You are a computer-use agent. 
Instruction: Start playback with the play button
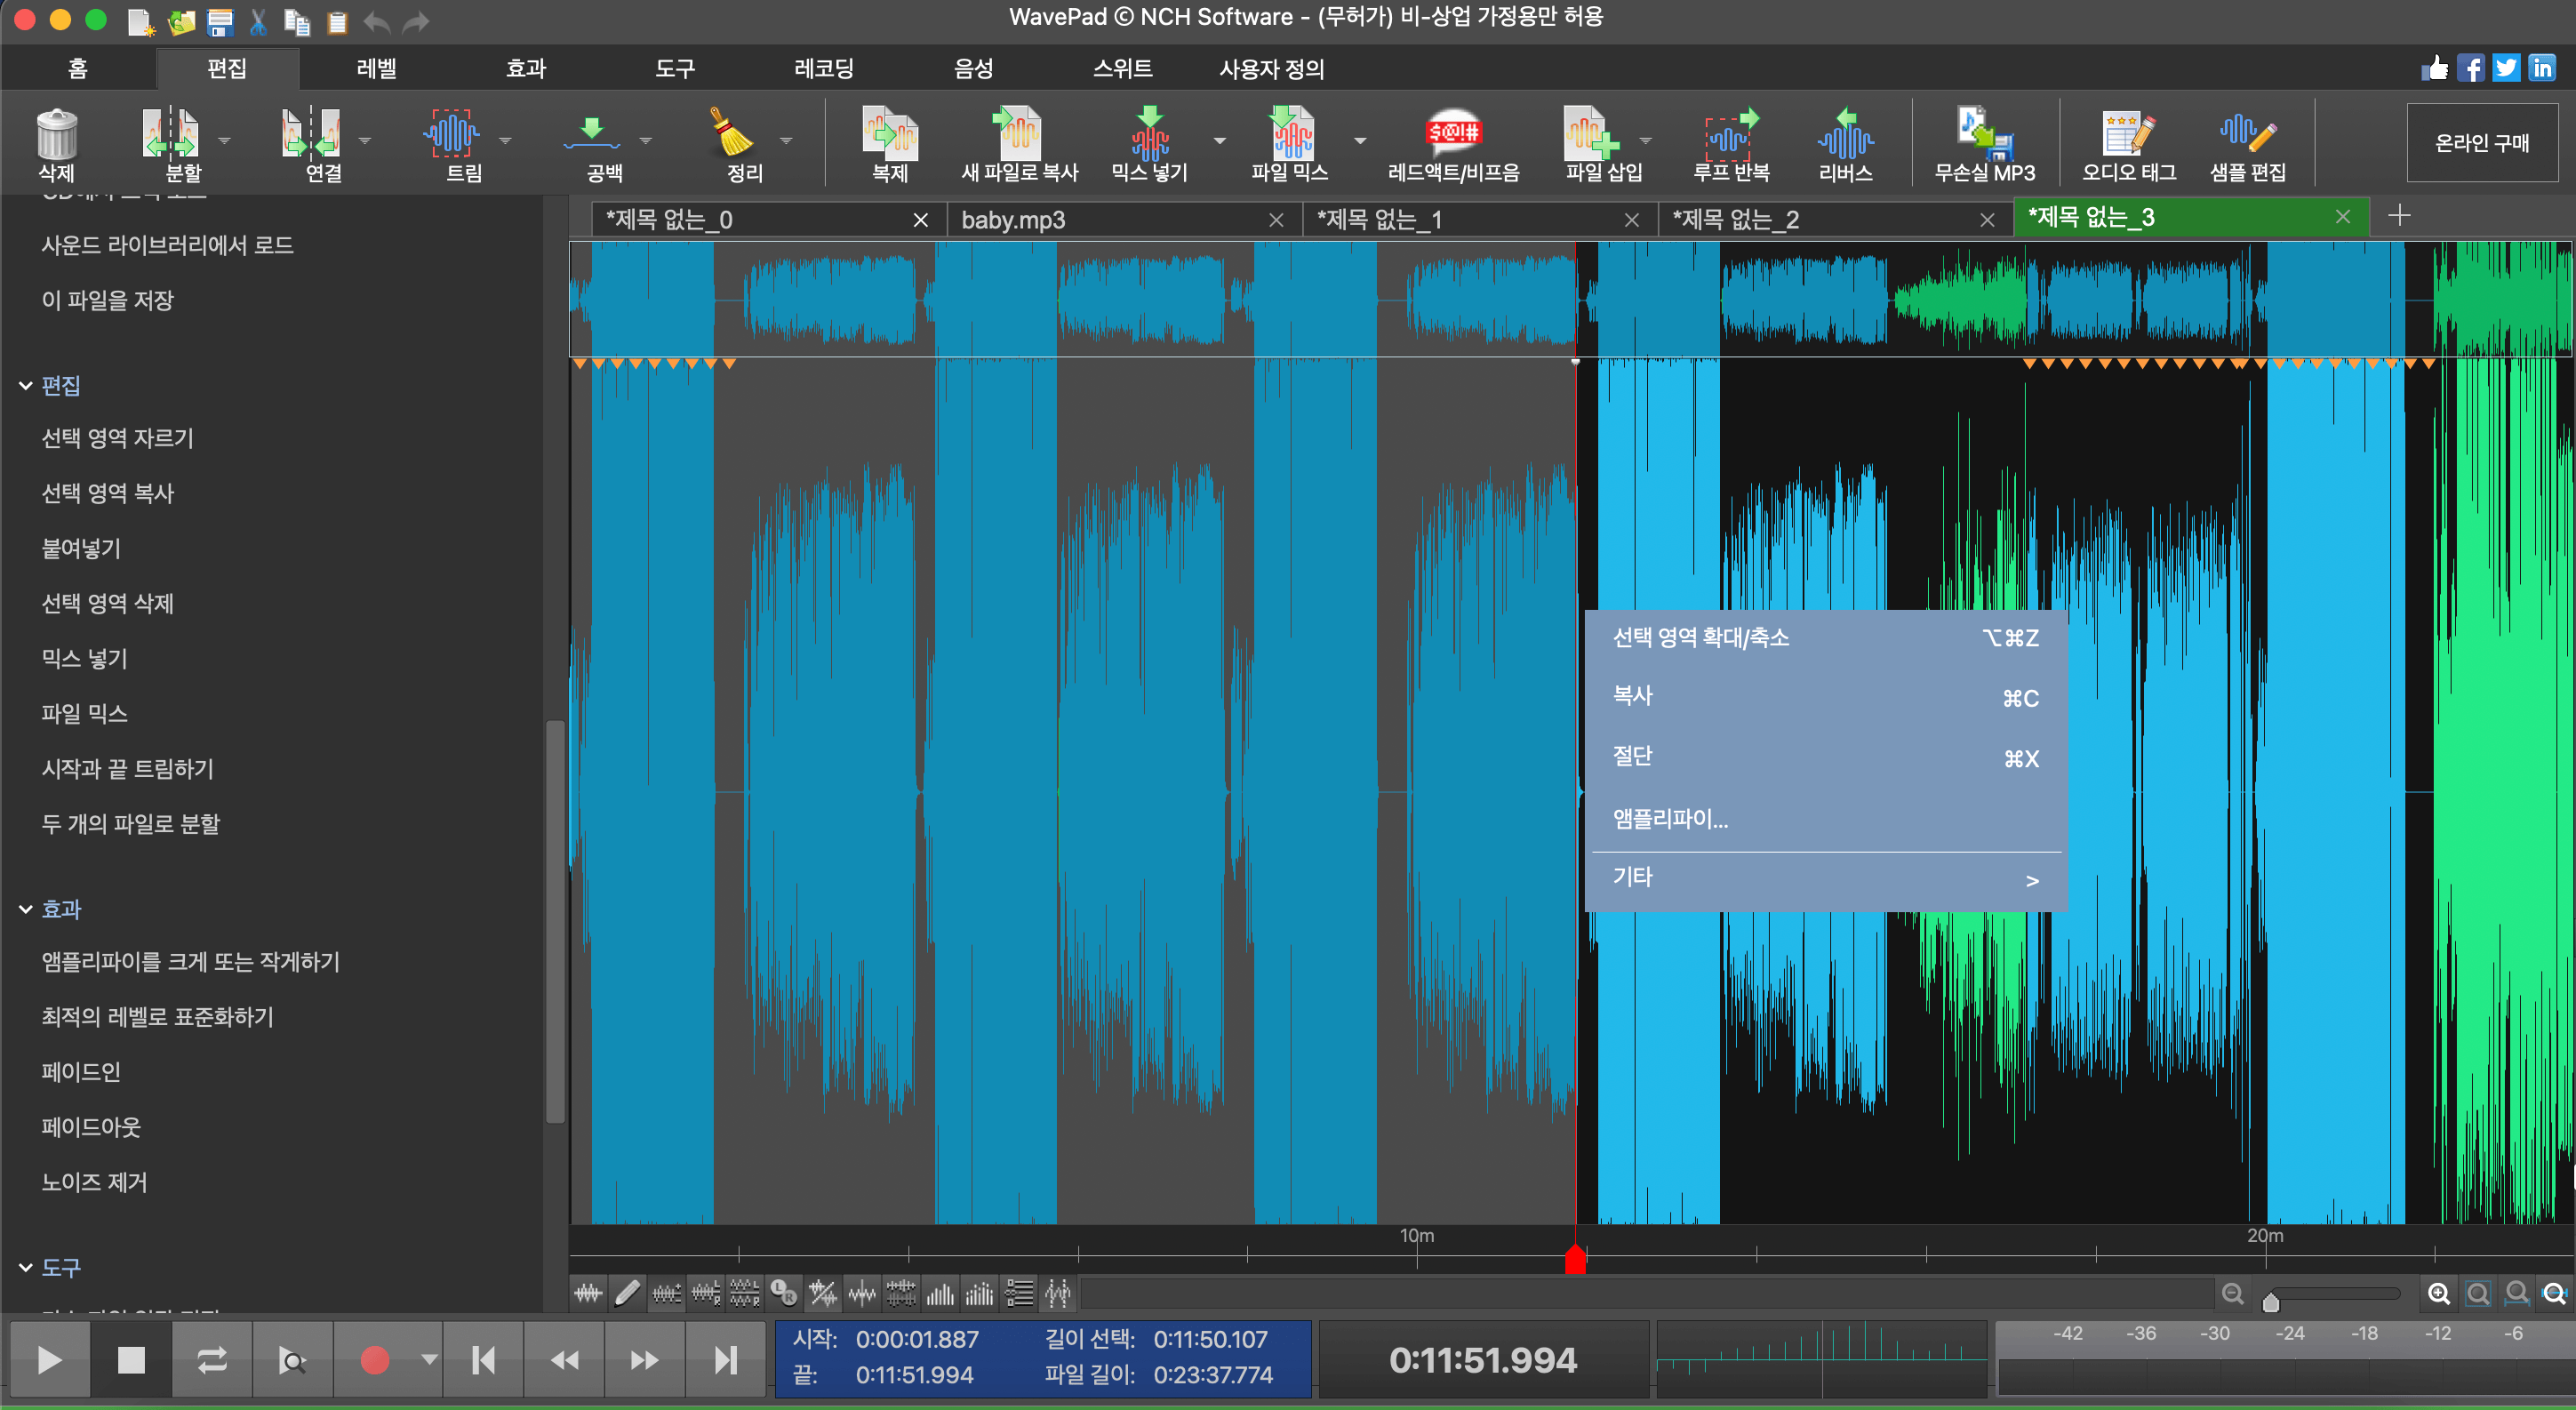click(49, 1360)
